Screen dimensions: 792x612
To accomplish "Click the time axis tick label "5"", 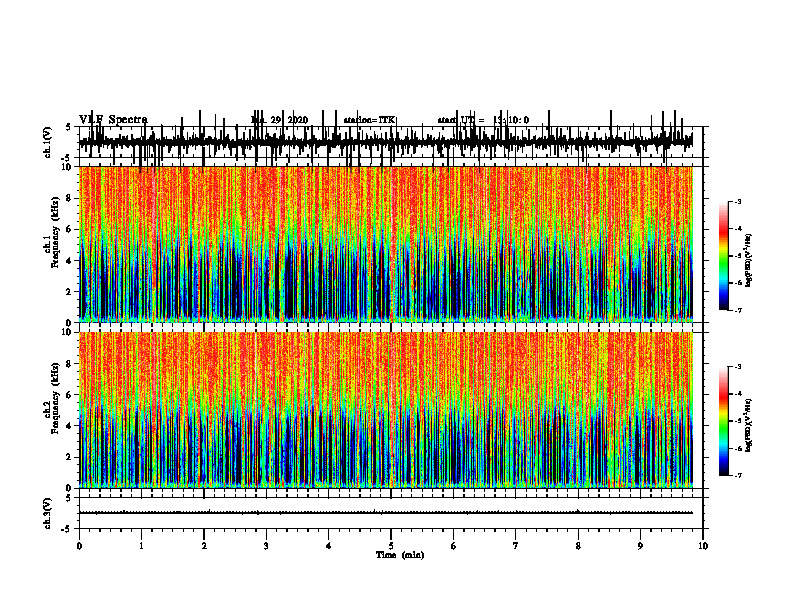I will pyautogui.click(x=391, y=546).
